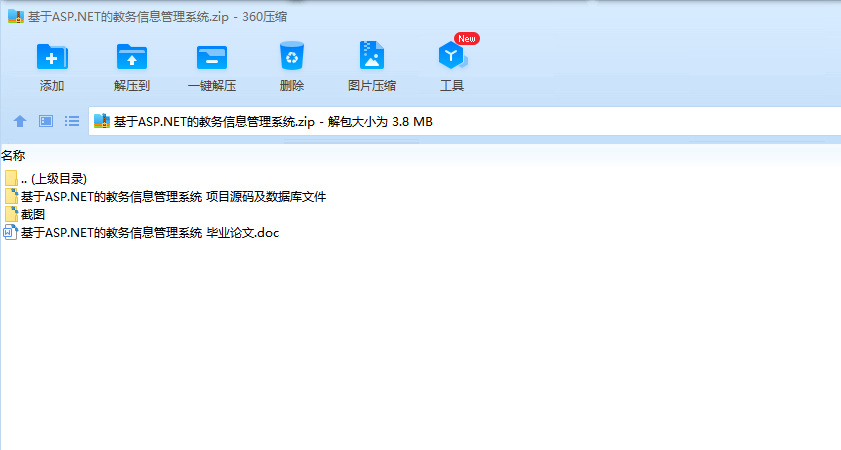Click the 一键解压 one-click extract icon
Screen dimensions: 841x450
[212, 57]
